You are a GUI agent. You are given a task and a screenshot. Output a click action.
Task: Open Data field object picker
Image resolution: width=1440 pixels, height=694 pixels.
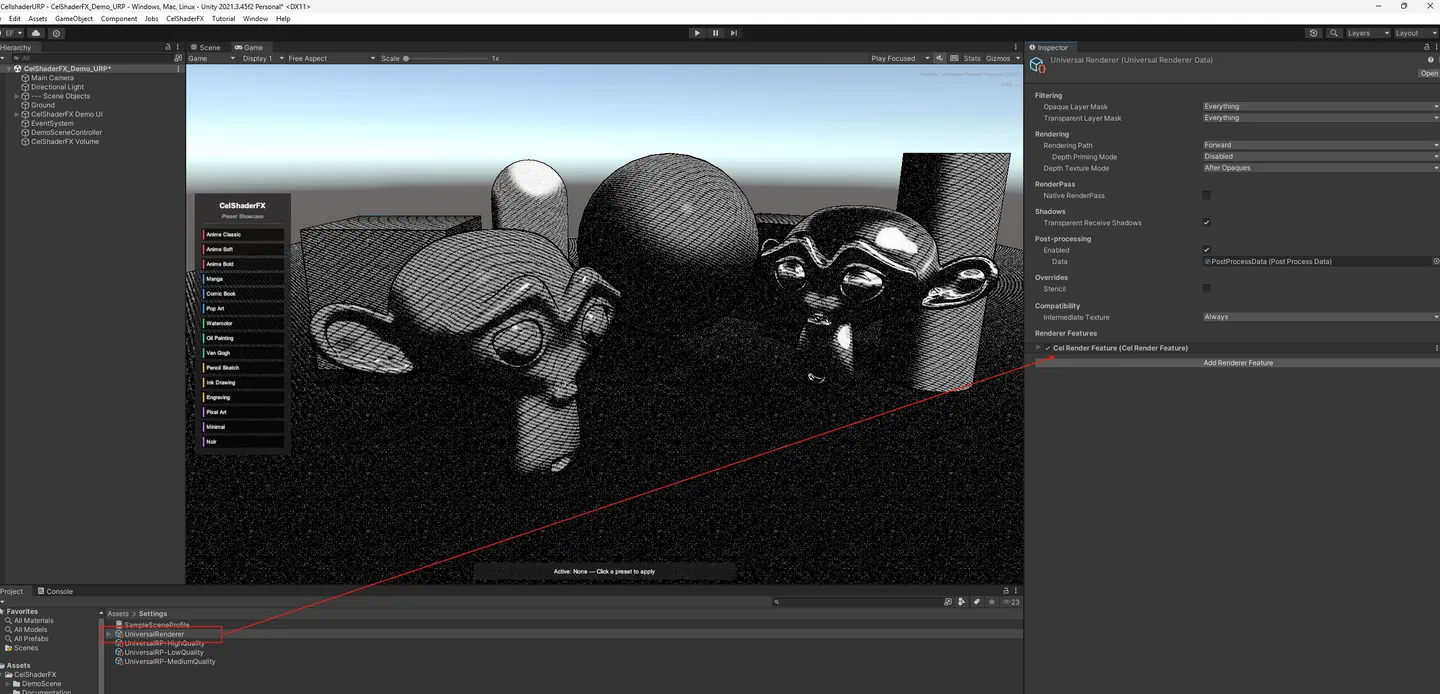[x=1436, y=261]
